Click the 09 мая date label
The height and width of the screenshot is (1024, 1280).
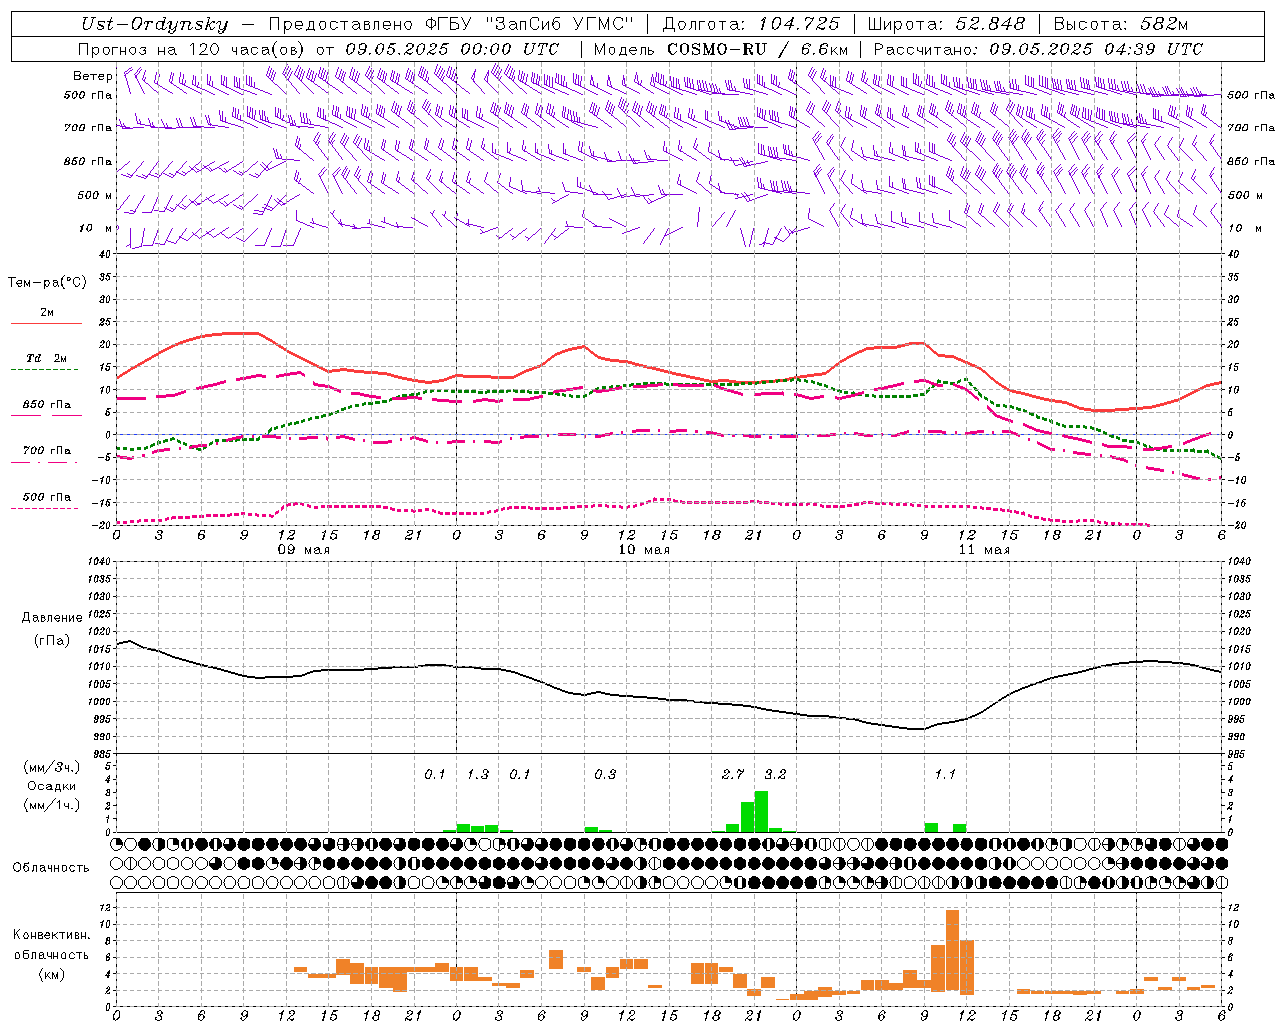pos(304,549)
